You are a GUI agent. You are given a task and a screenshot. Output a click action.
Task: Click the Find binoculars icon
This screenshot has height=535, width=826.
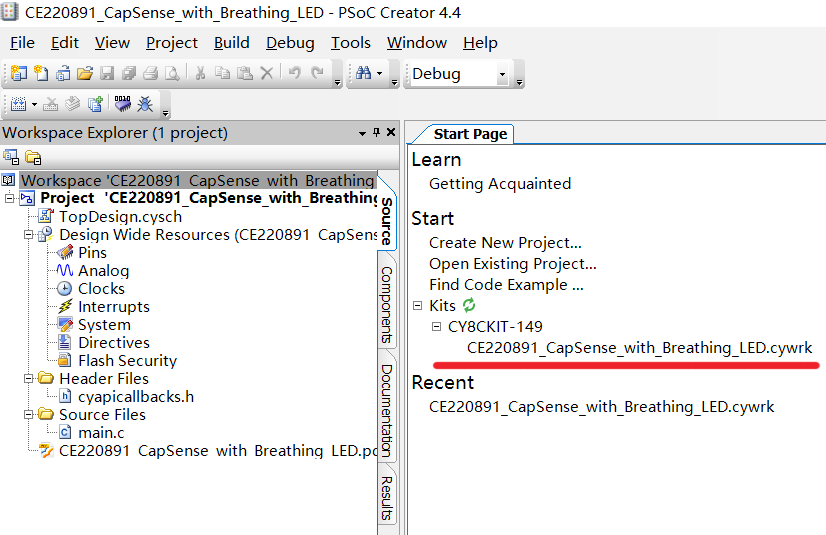coord(363,73)
